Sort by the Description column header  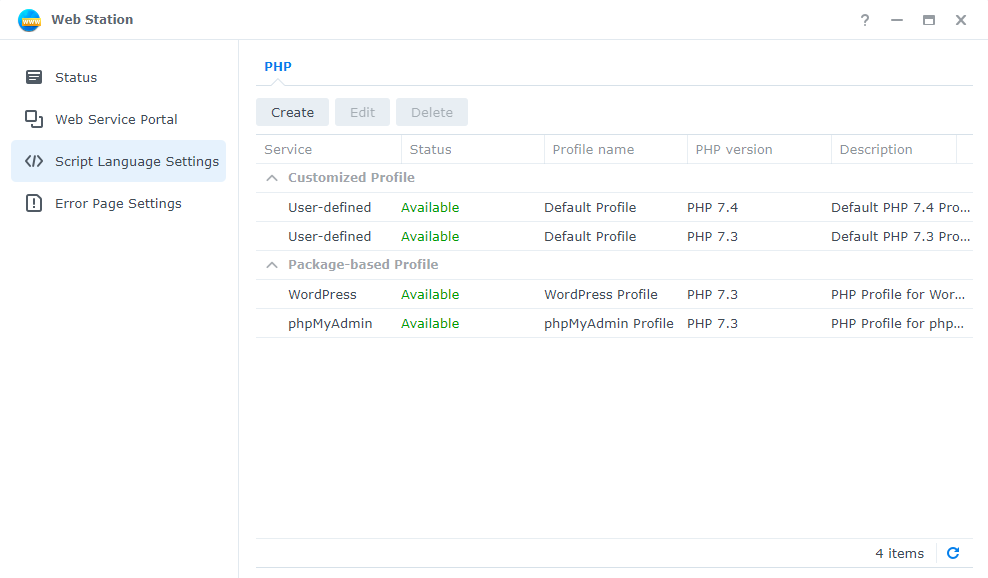click(x=894, y=149)
